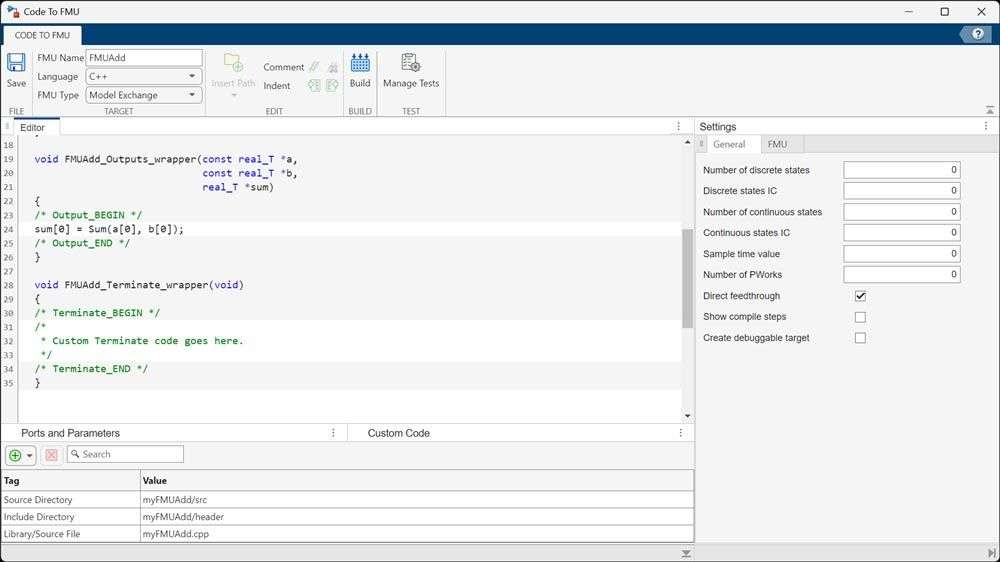The image size is (1000, 562).
Task: Enable Create debuggable target
Action: point(860,338)
